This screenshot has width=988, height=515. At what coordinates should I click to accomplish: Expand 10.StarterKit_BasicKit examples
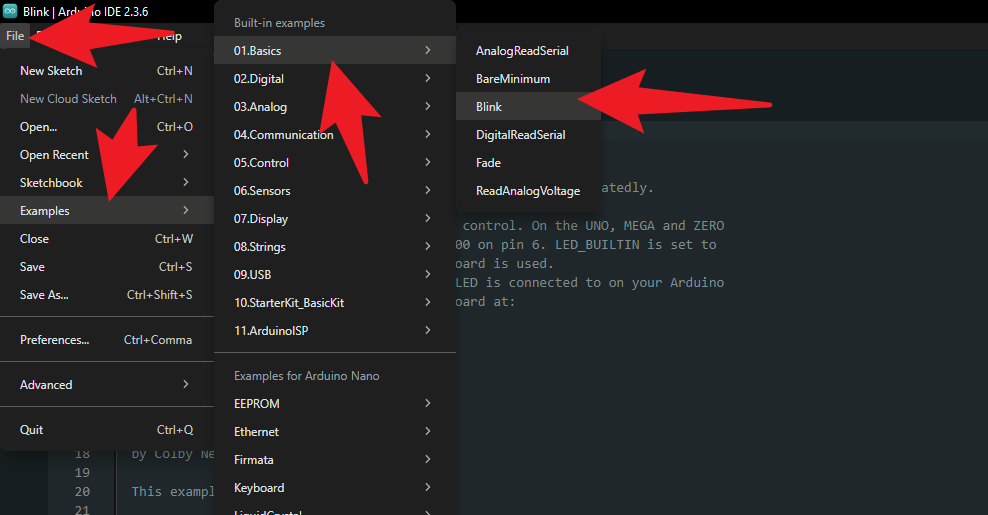(335, 303)
